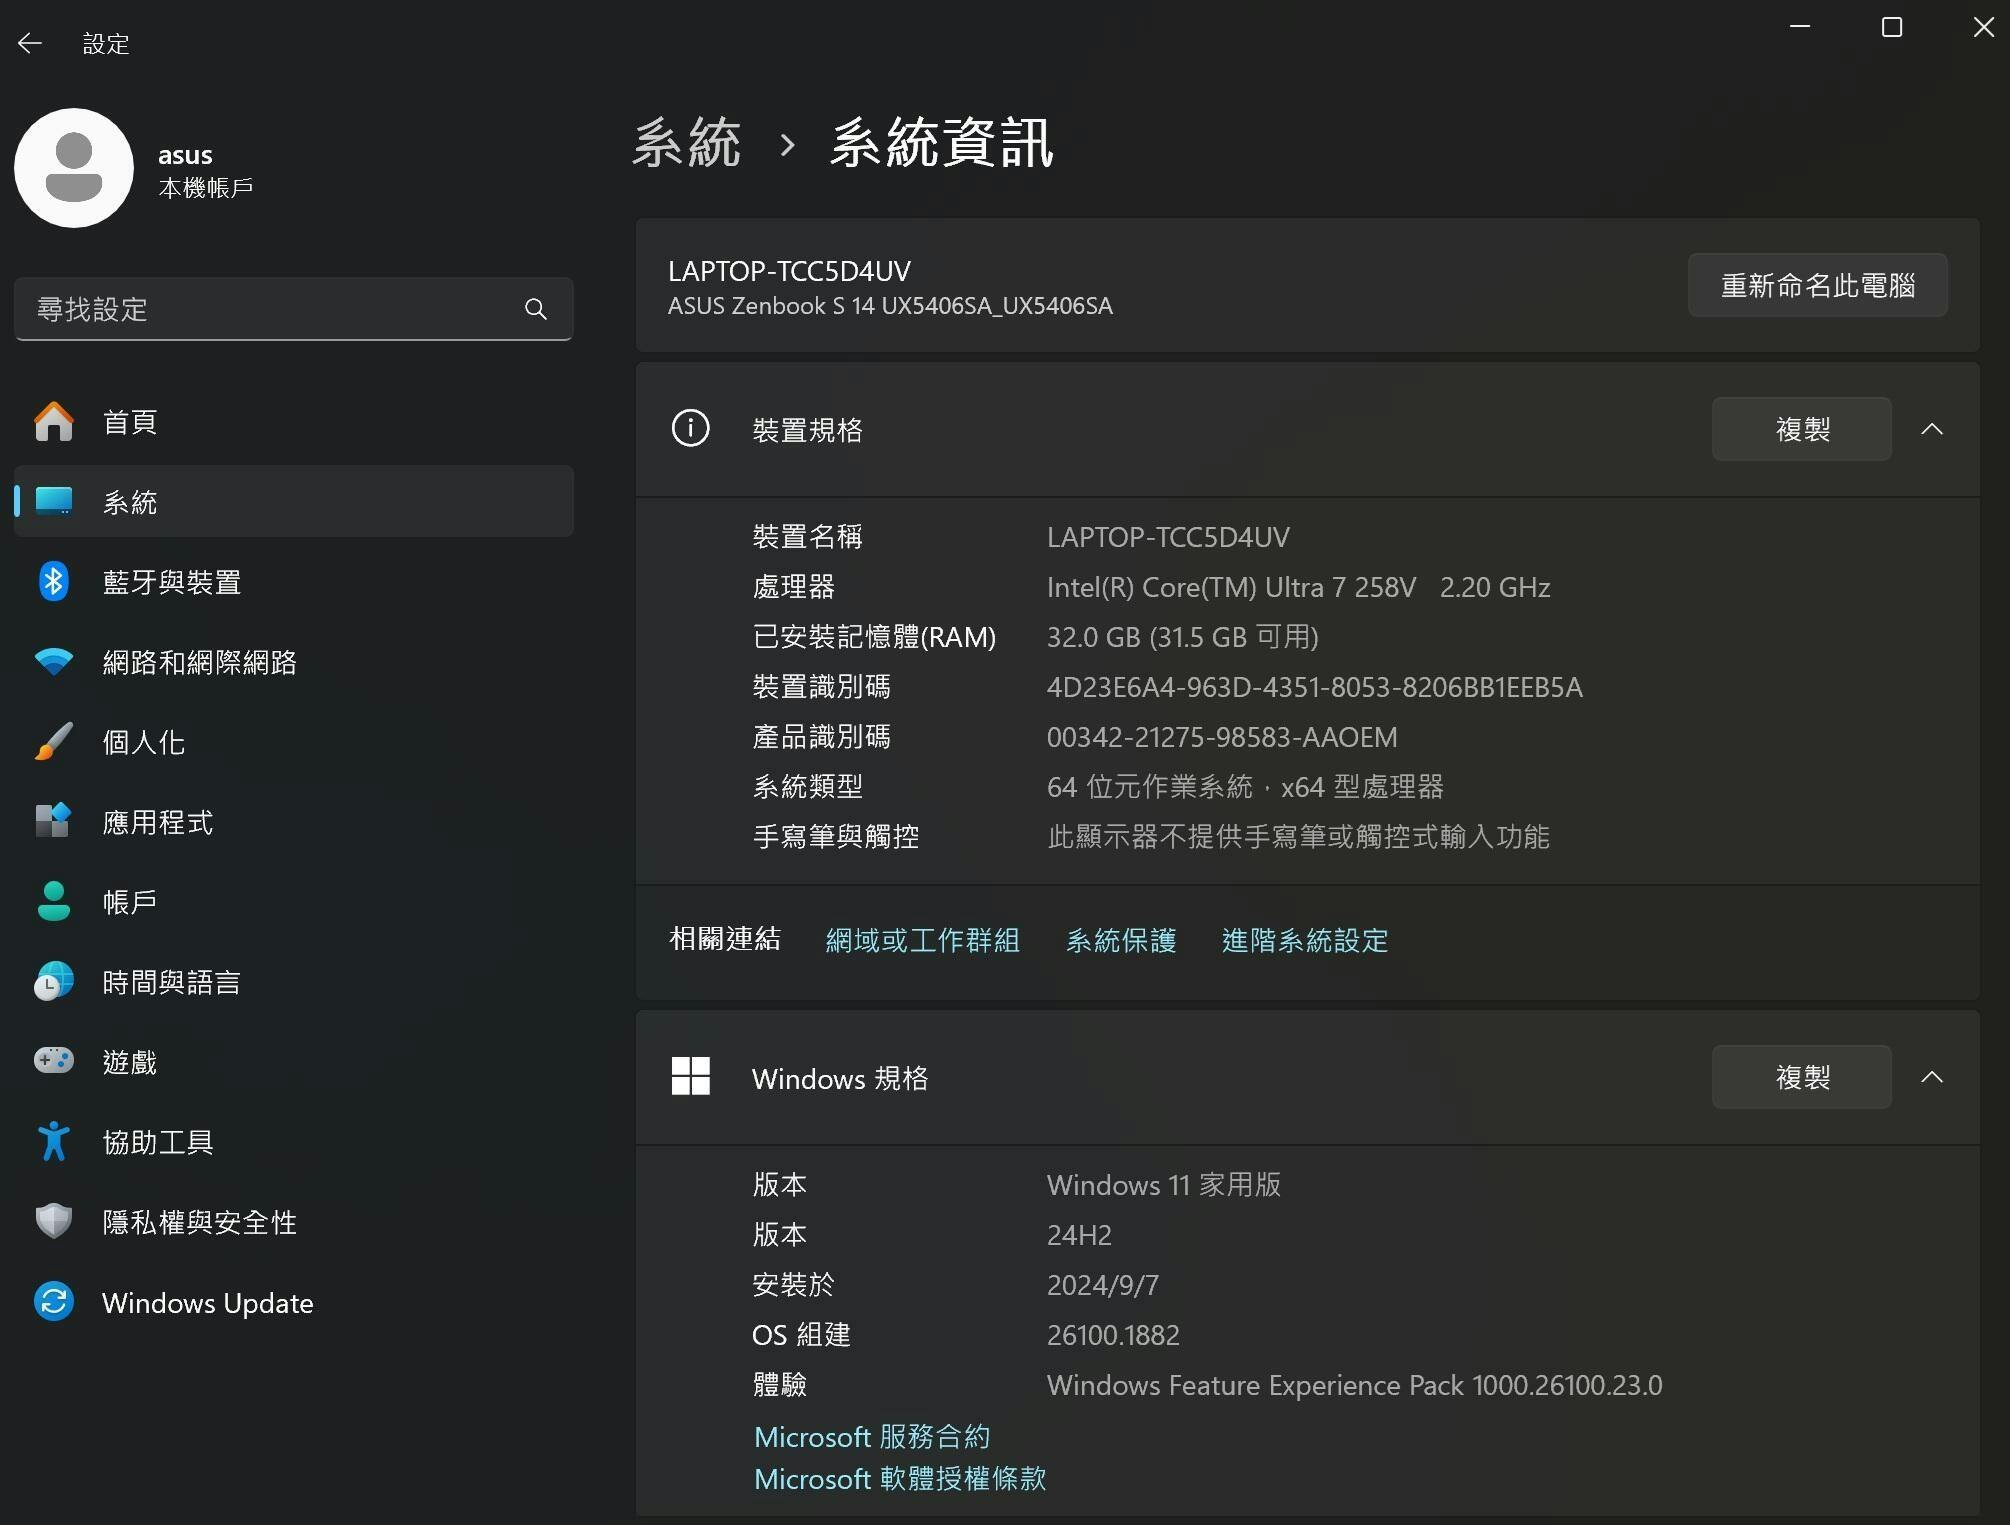Click the Windows logo beside Windows 規格
Viewport: 2010px width, 1525px height.
click(690, 1076)
